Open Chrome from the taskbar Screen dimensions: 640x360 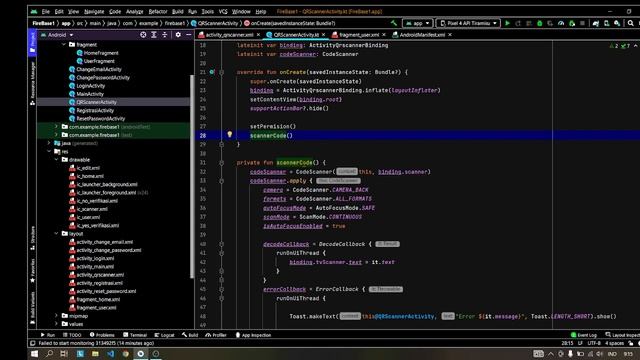pos(126,354)
